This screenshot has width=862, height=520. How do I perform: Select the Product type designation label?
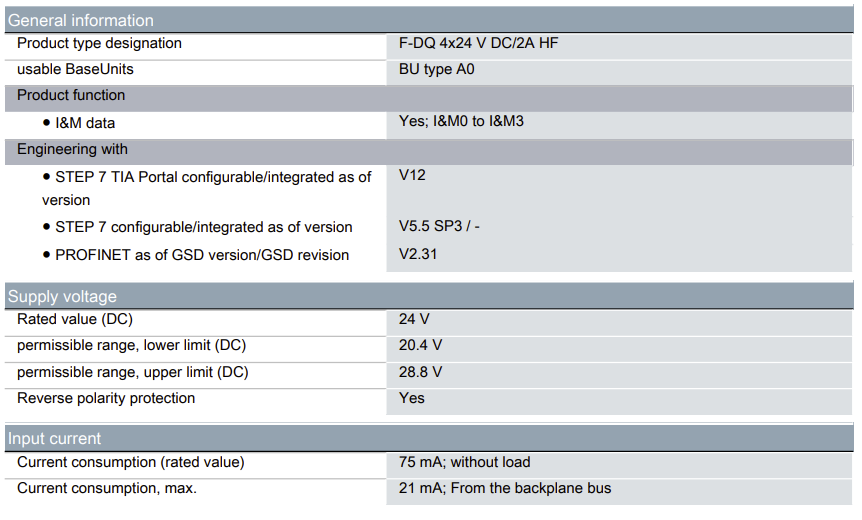tap(99, 44)
